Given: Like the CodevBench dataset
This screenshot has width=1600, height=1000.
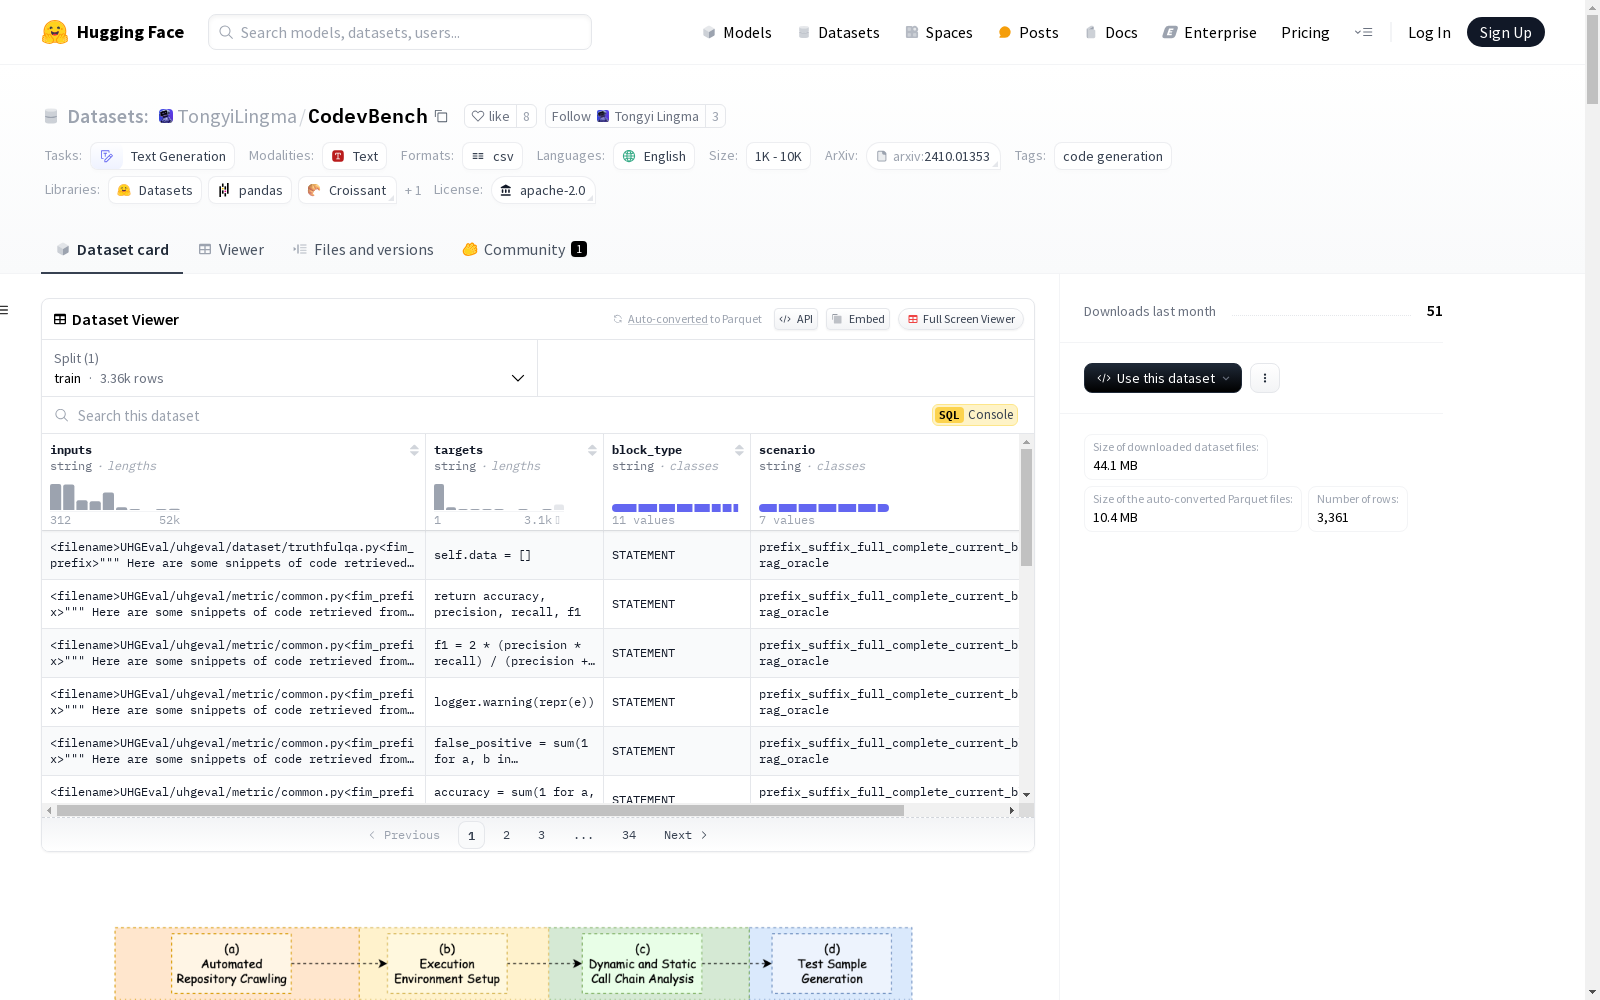Looking at the screenshot, I should point(491,116).
